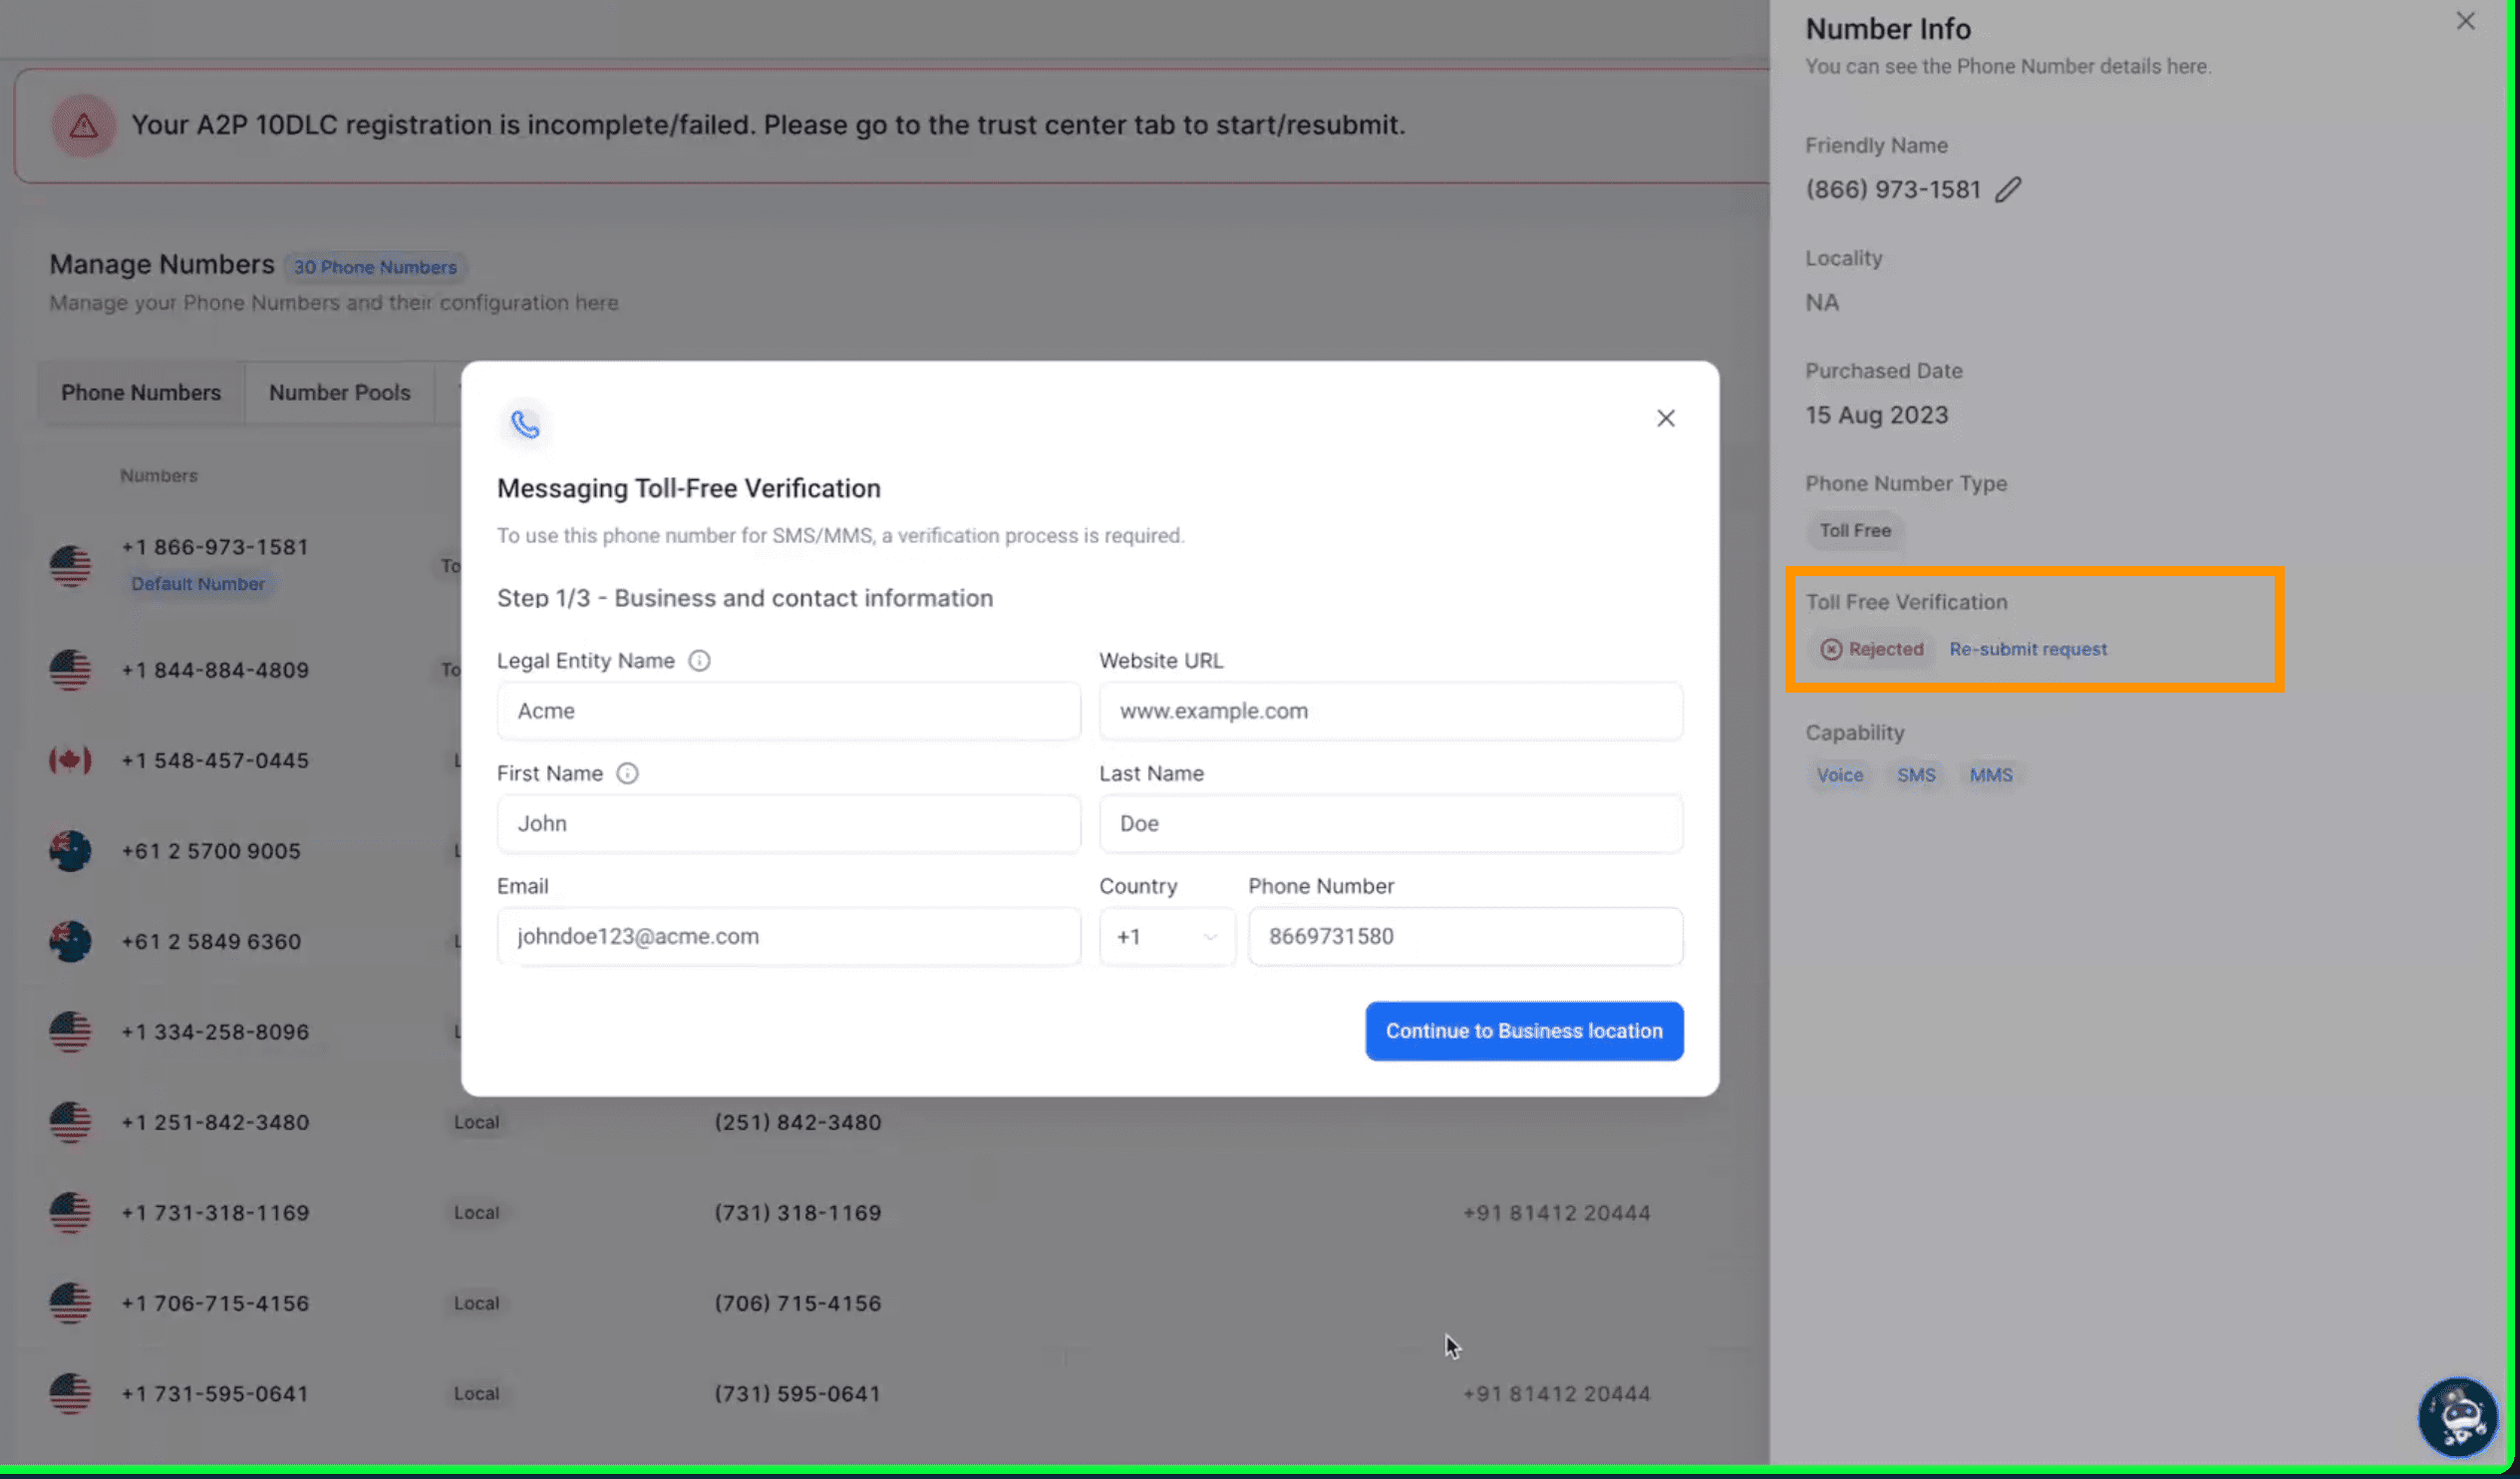Click info icon beside Legal Entity Name
Viewport: 2520px width, 1479px height.
699,661
